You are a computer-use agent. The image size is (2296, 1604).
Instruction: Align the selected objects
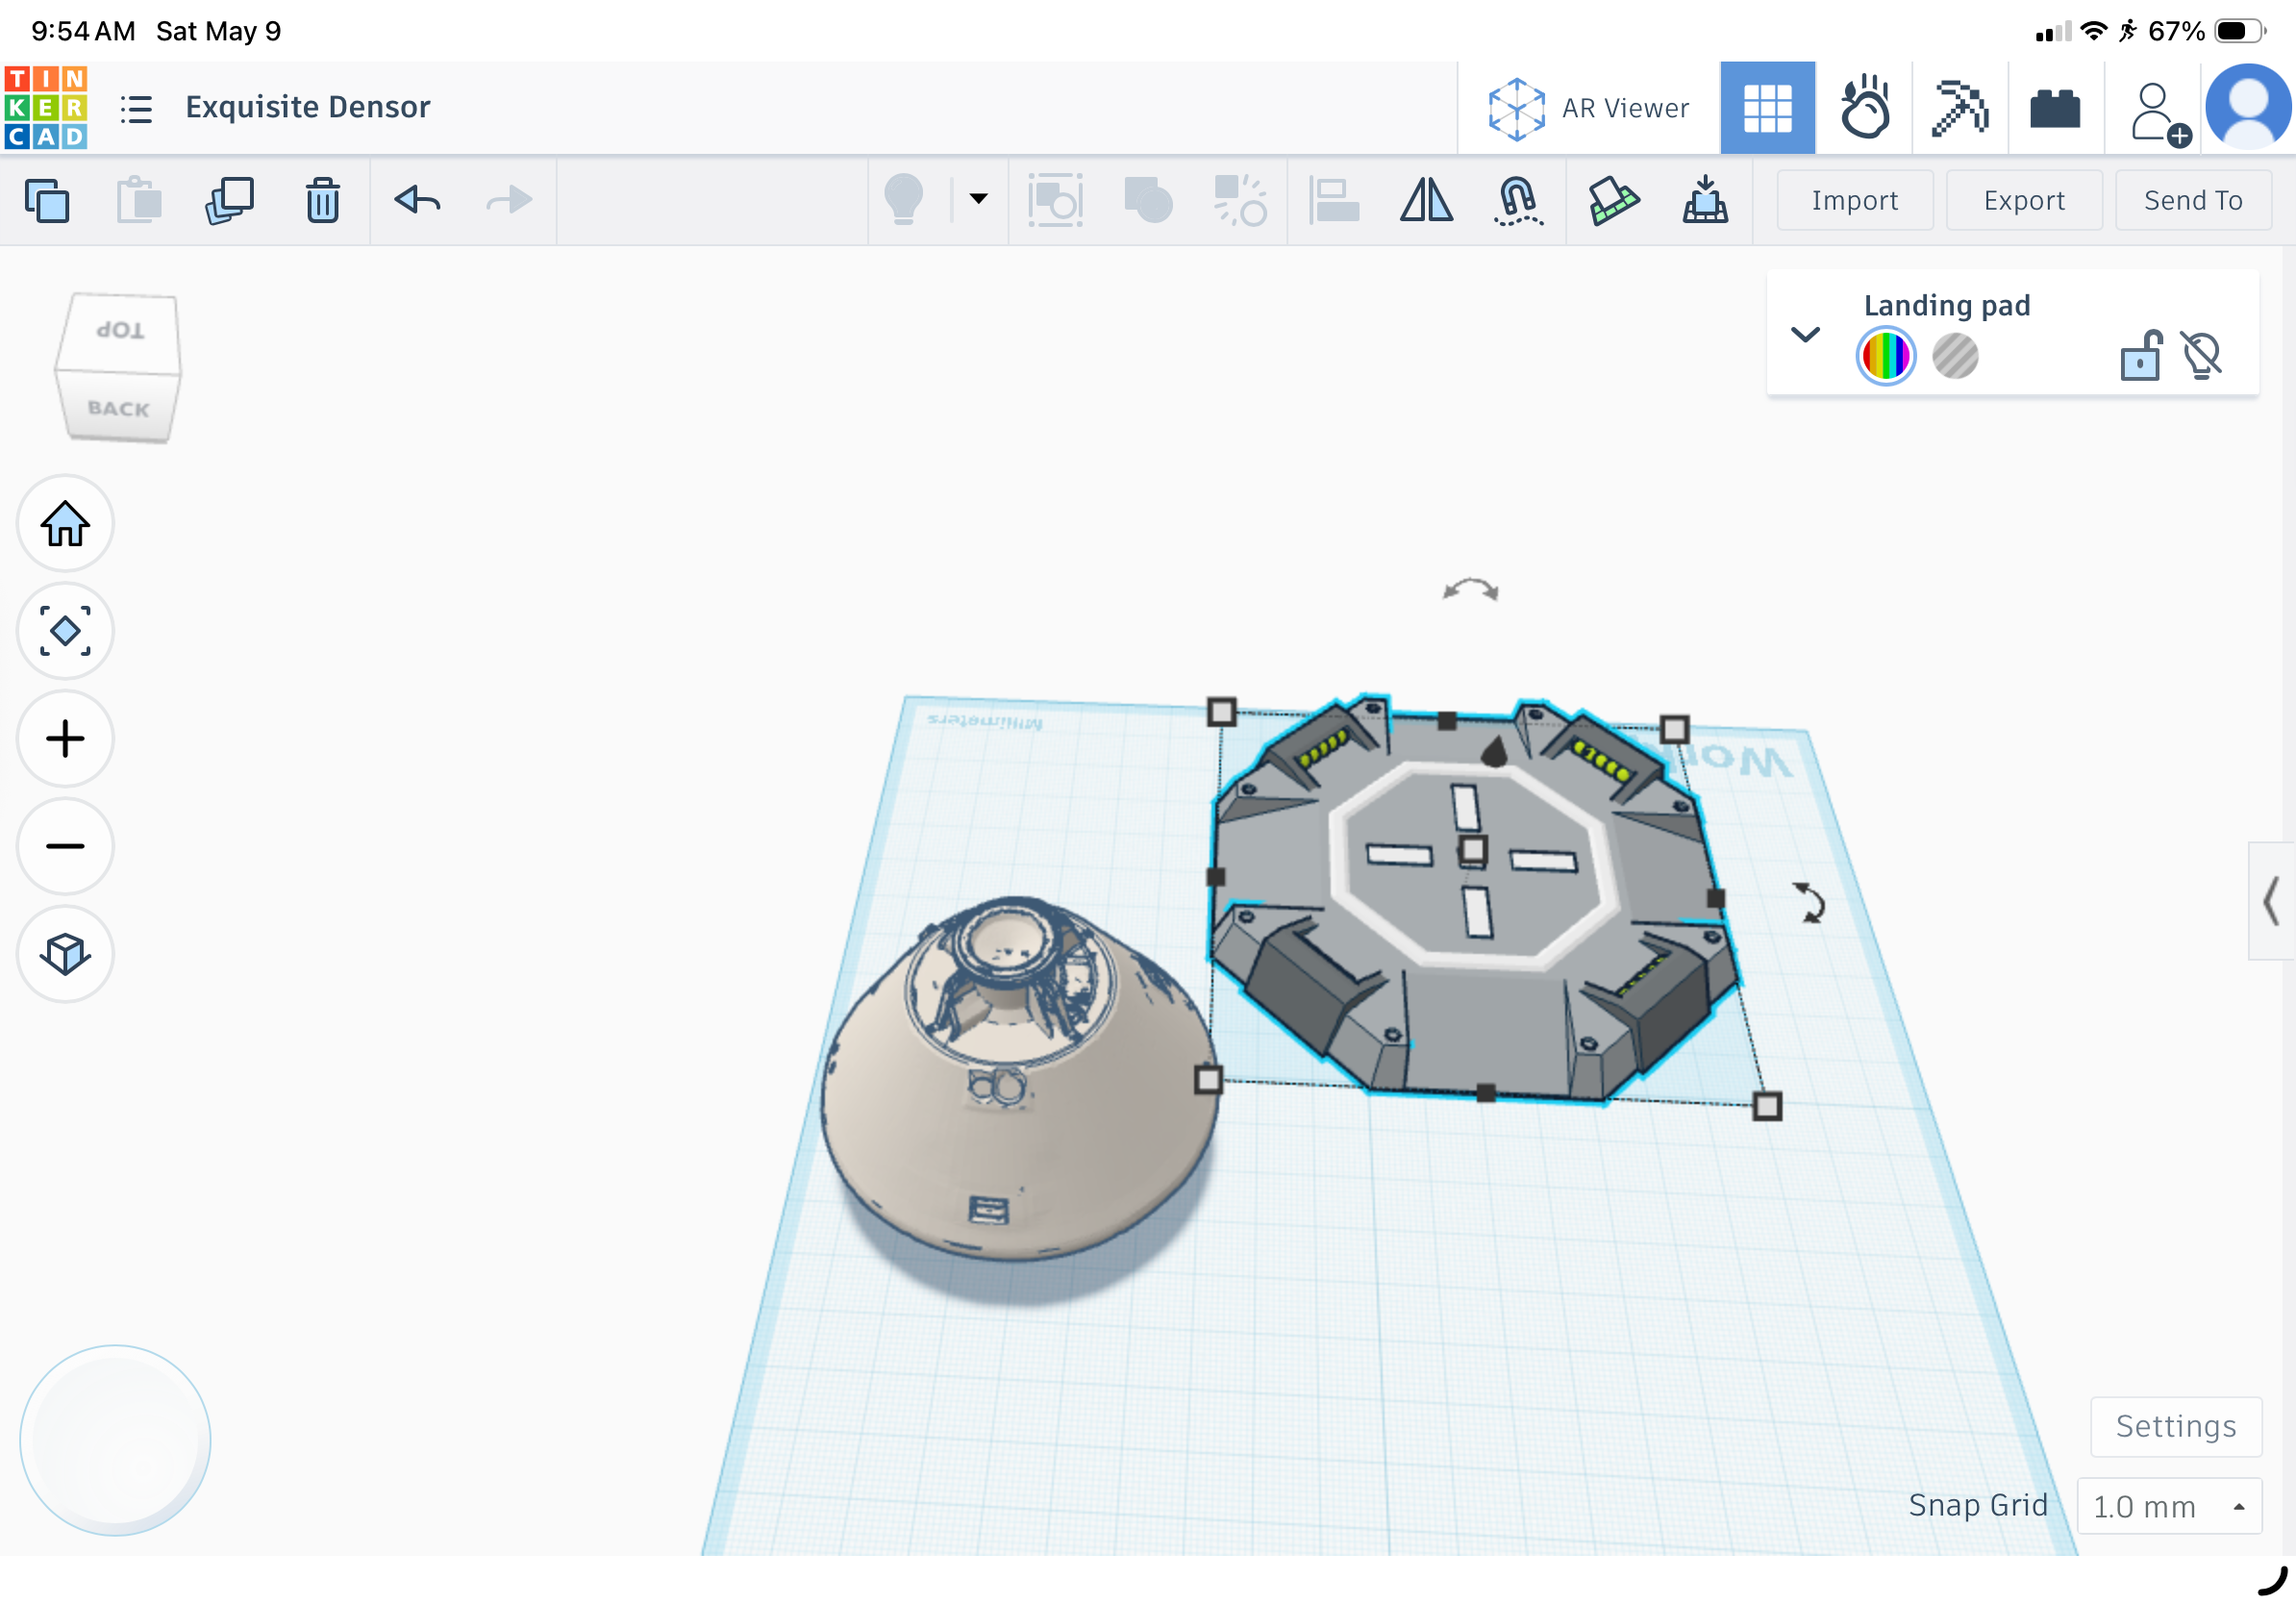1334,200
